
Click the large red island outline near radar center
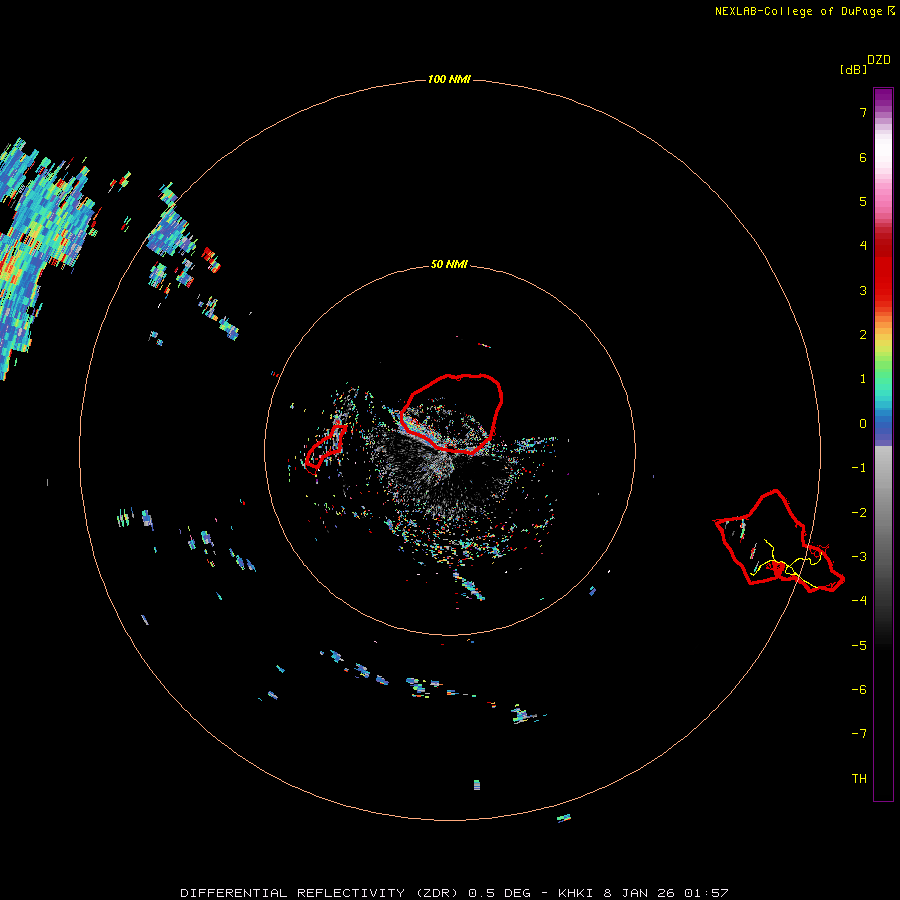[x=452, y=413]
